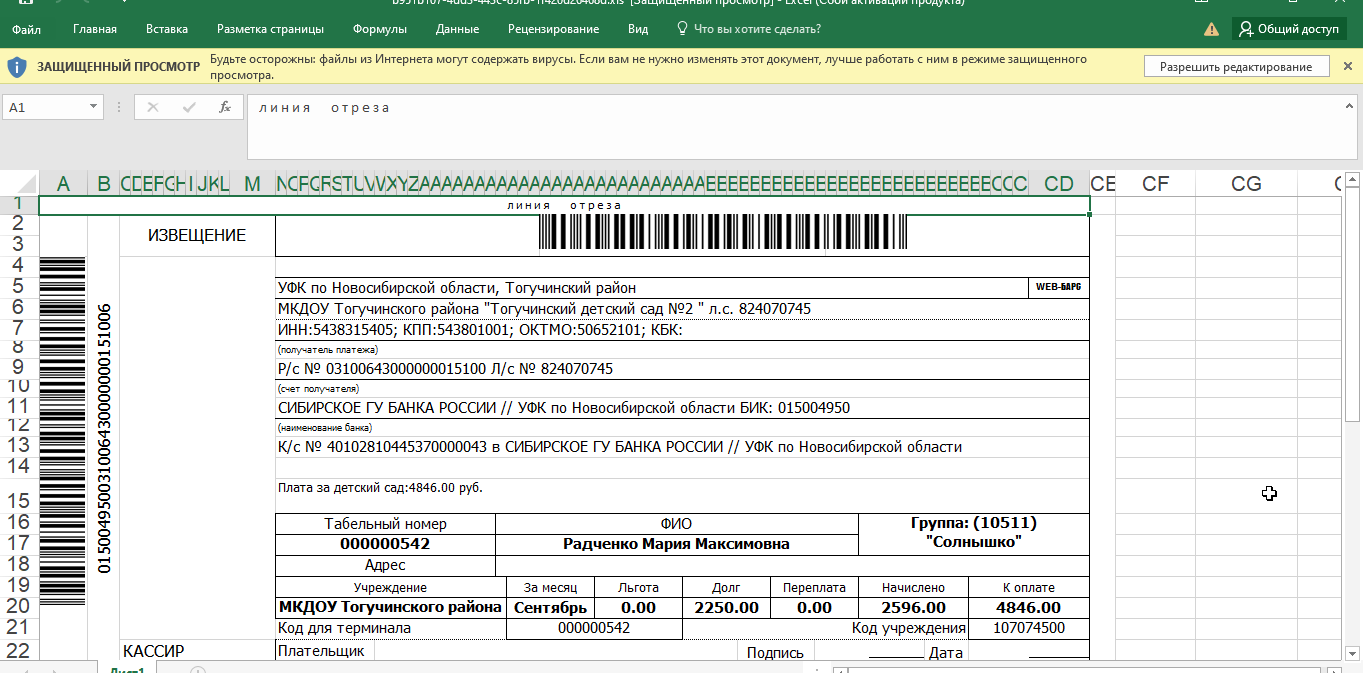1363x673 pixels.
Task: Click the Табельный номер header cell
Action: point(386,524)
